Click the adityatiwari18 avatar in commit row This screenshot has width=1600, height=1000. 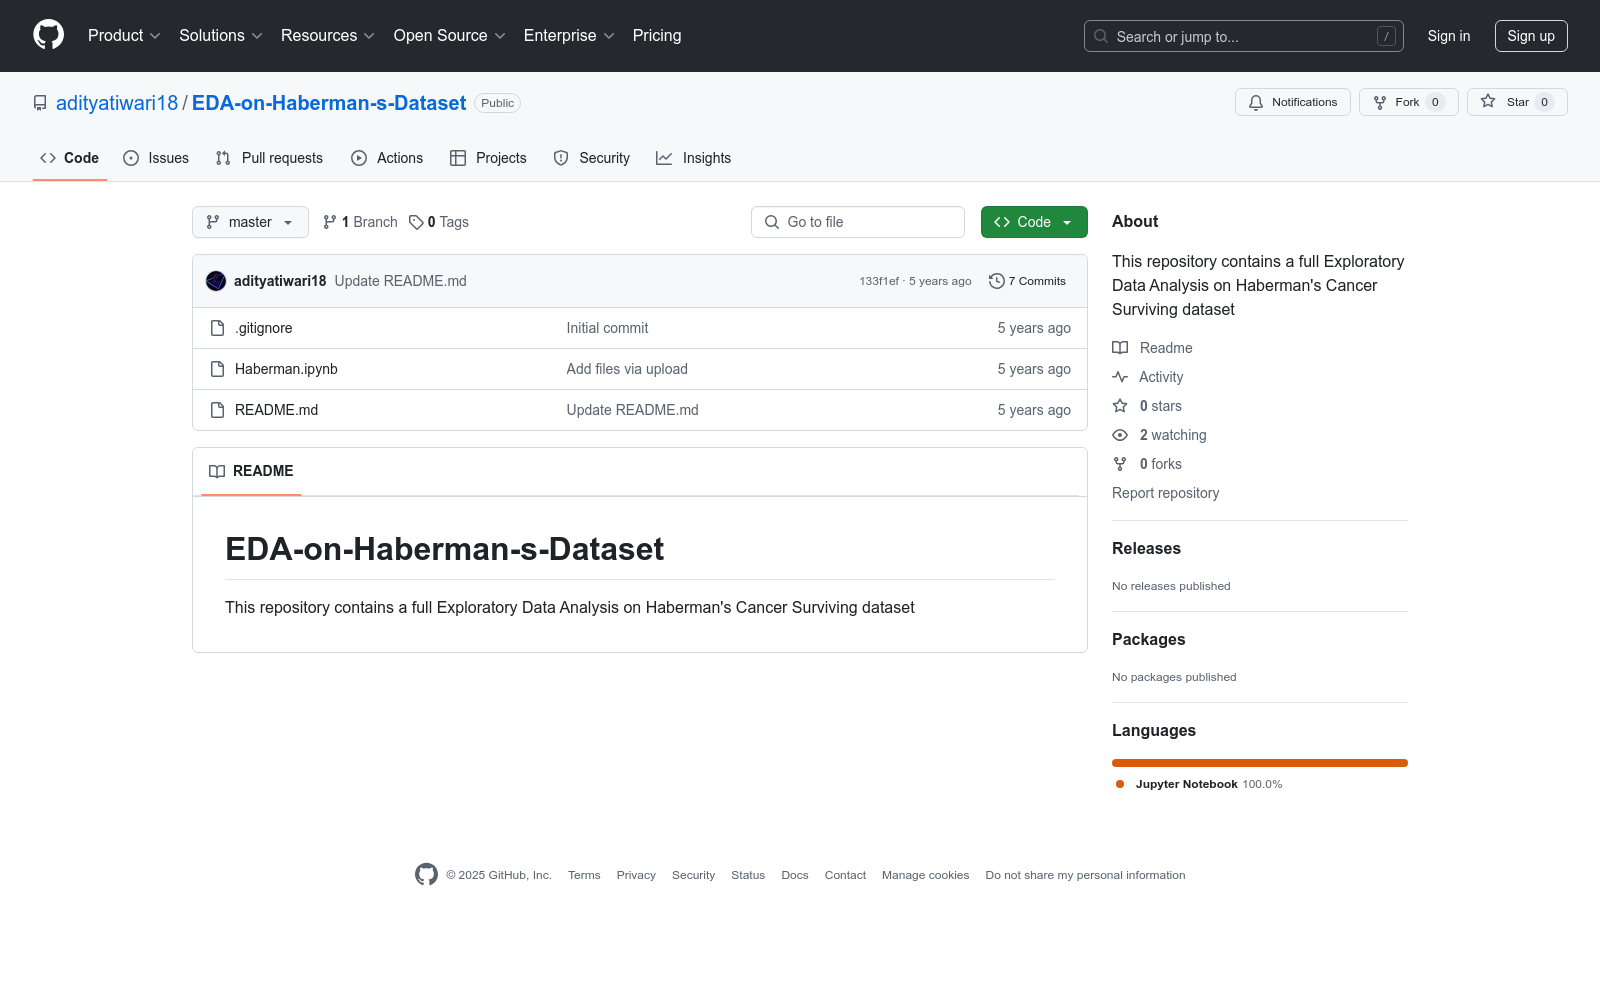216,281
